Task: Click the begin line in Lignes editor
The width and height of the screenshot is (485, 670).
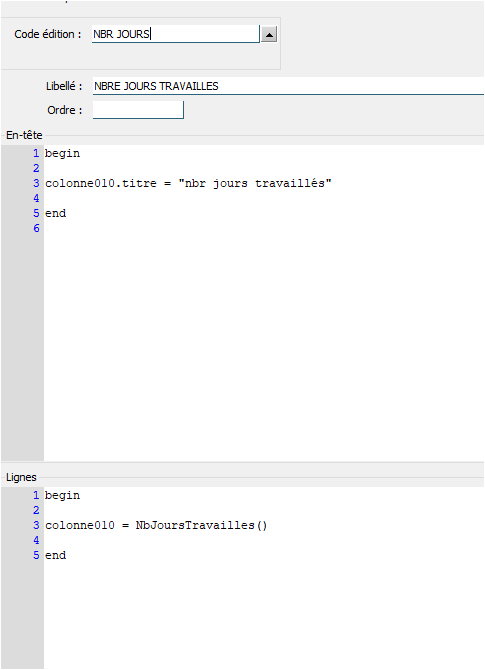Action: pos(62,495)
